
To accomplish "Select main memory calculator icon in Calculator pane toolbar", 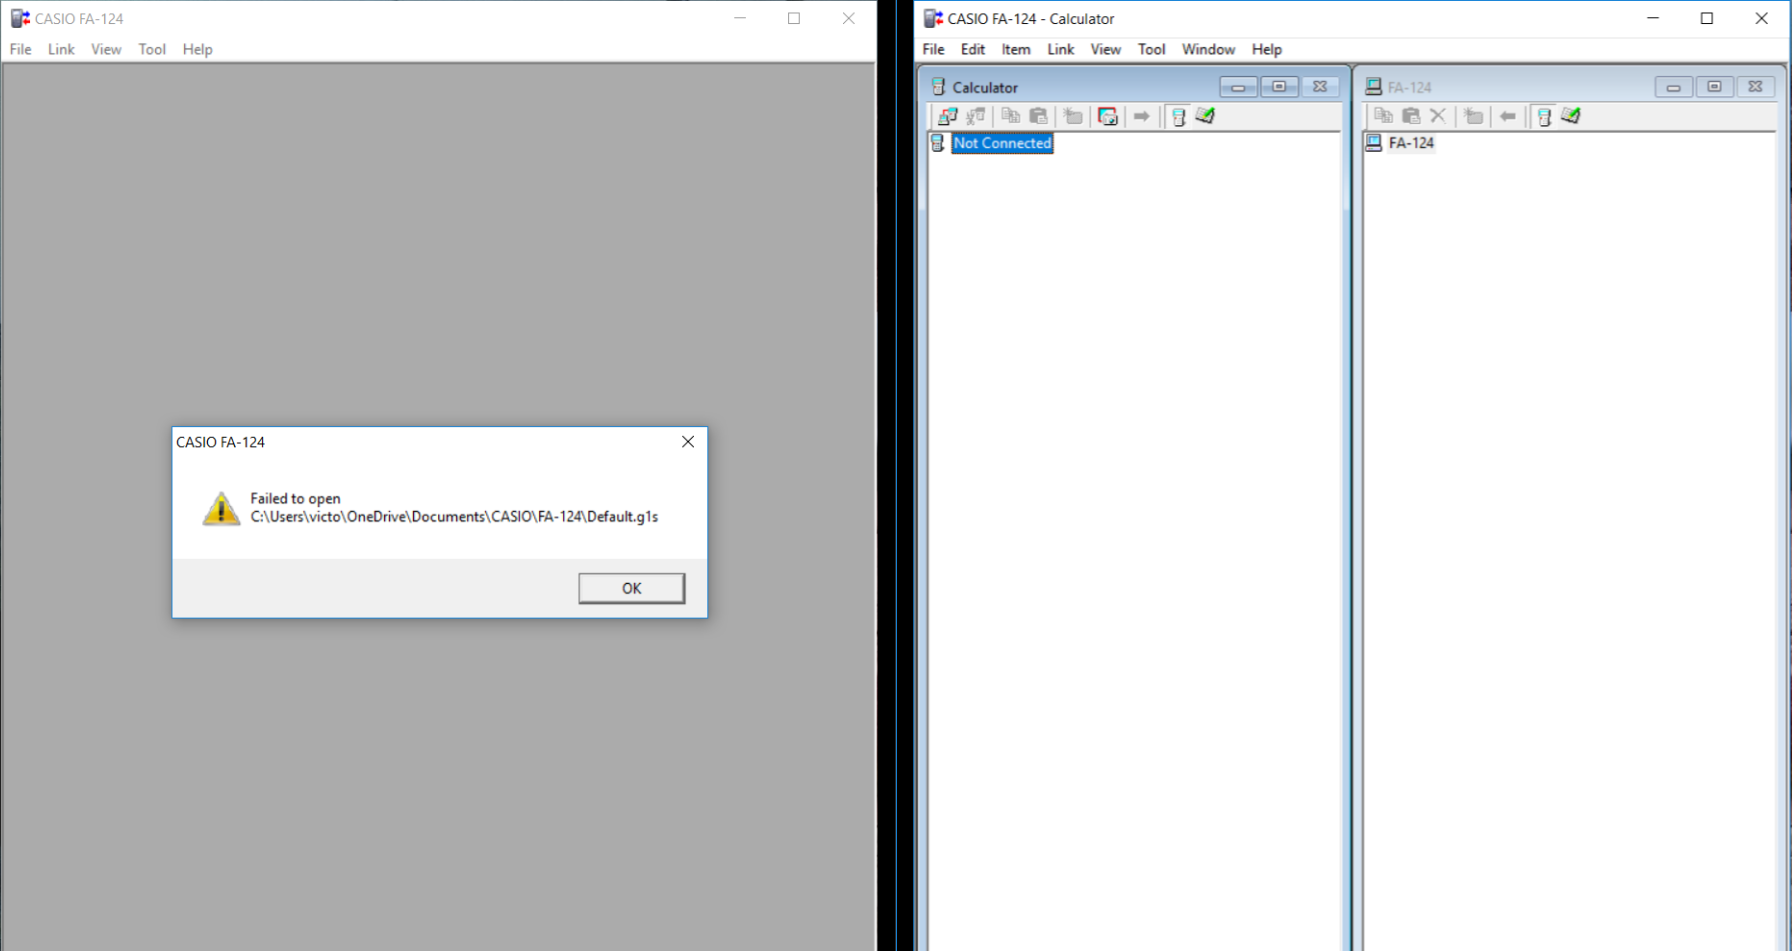I will pyautogui.click(x=1178, y=117).
